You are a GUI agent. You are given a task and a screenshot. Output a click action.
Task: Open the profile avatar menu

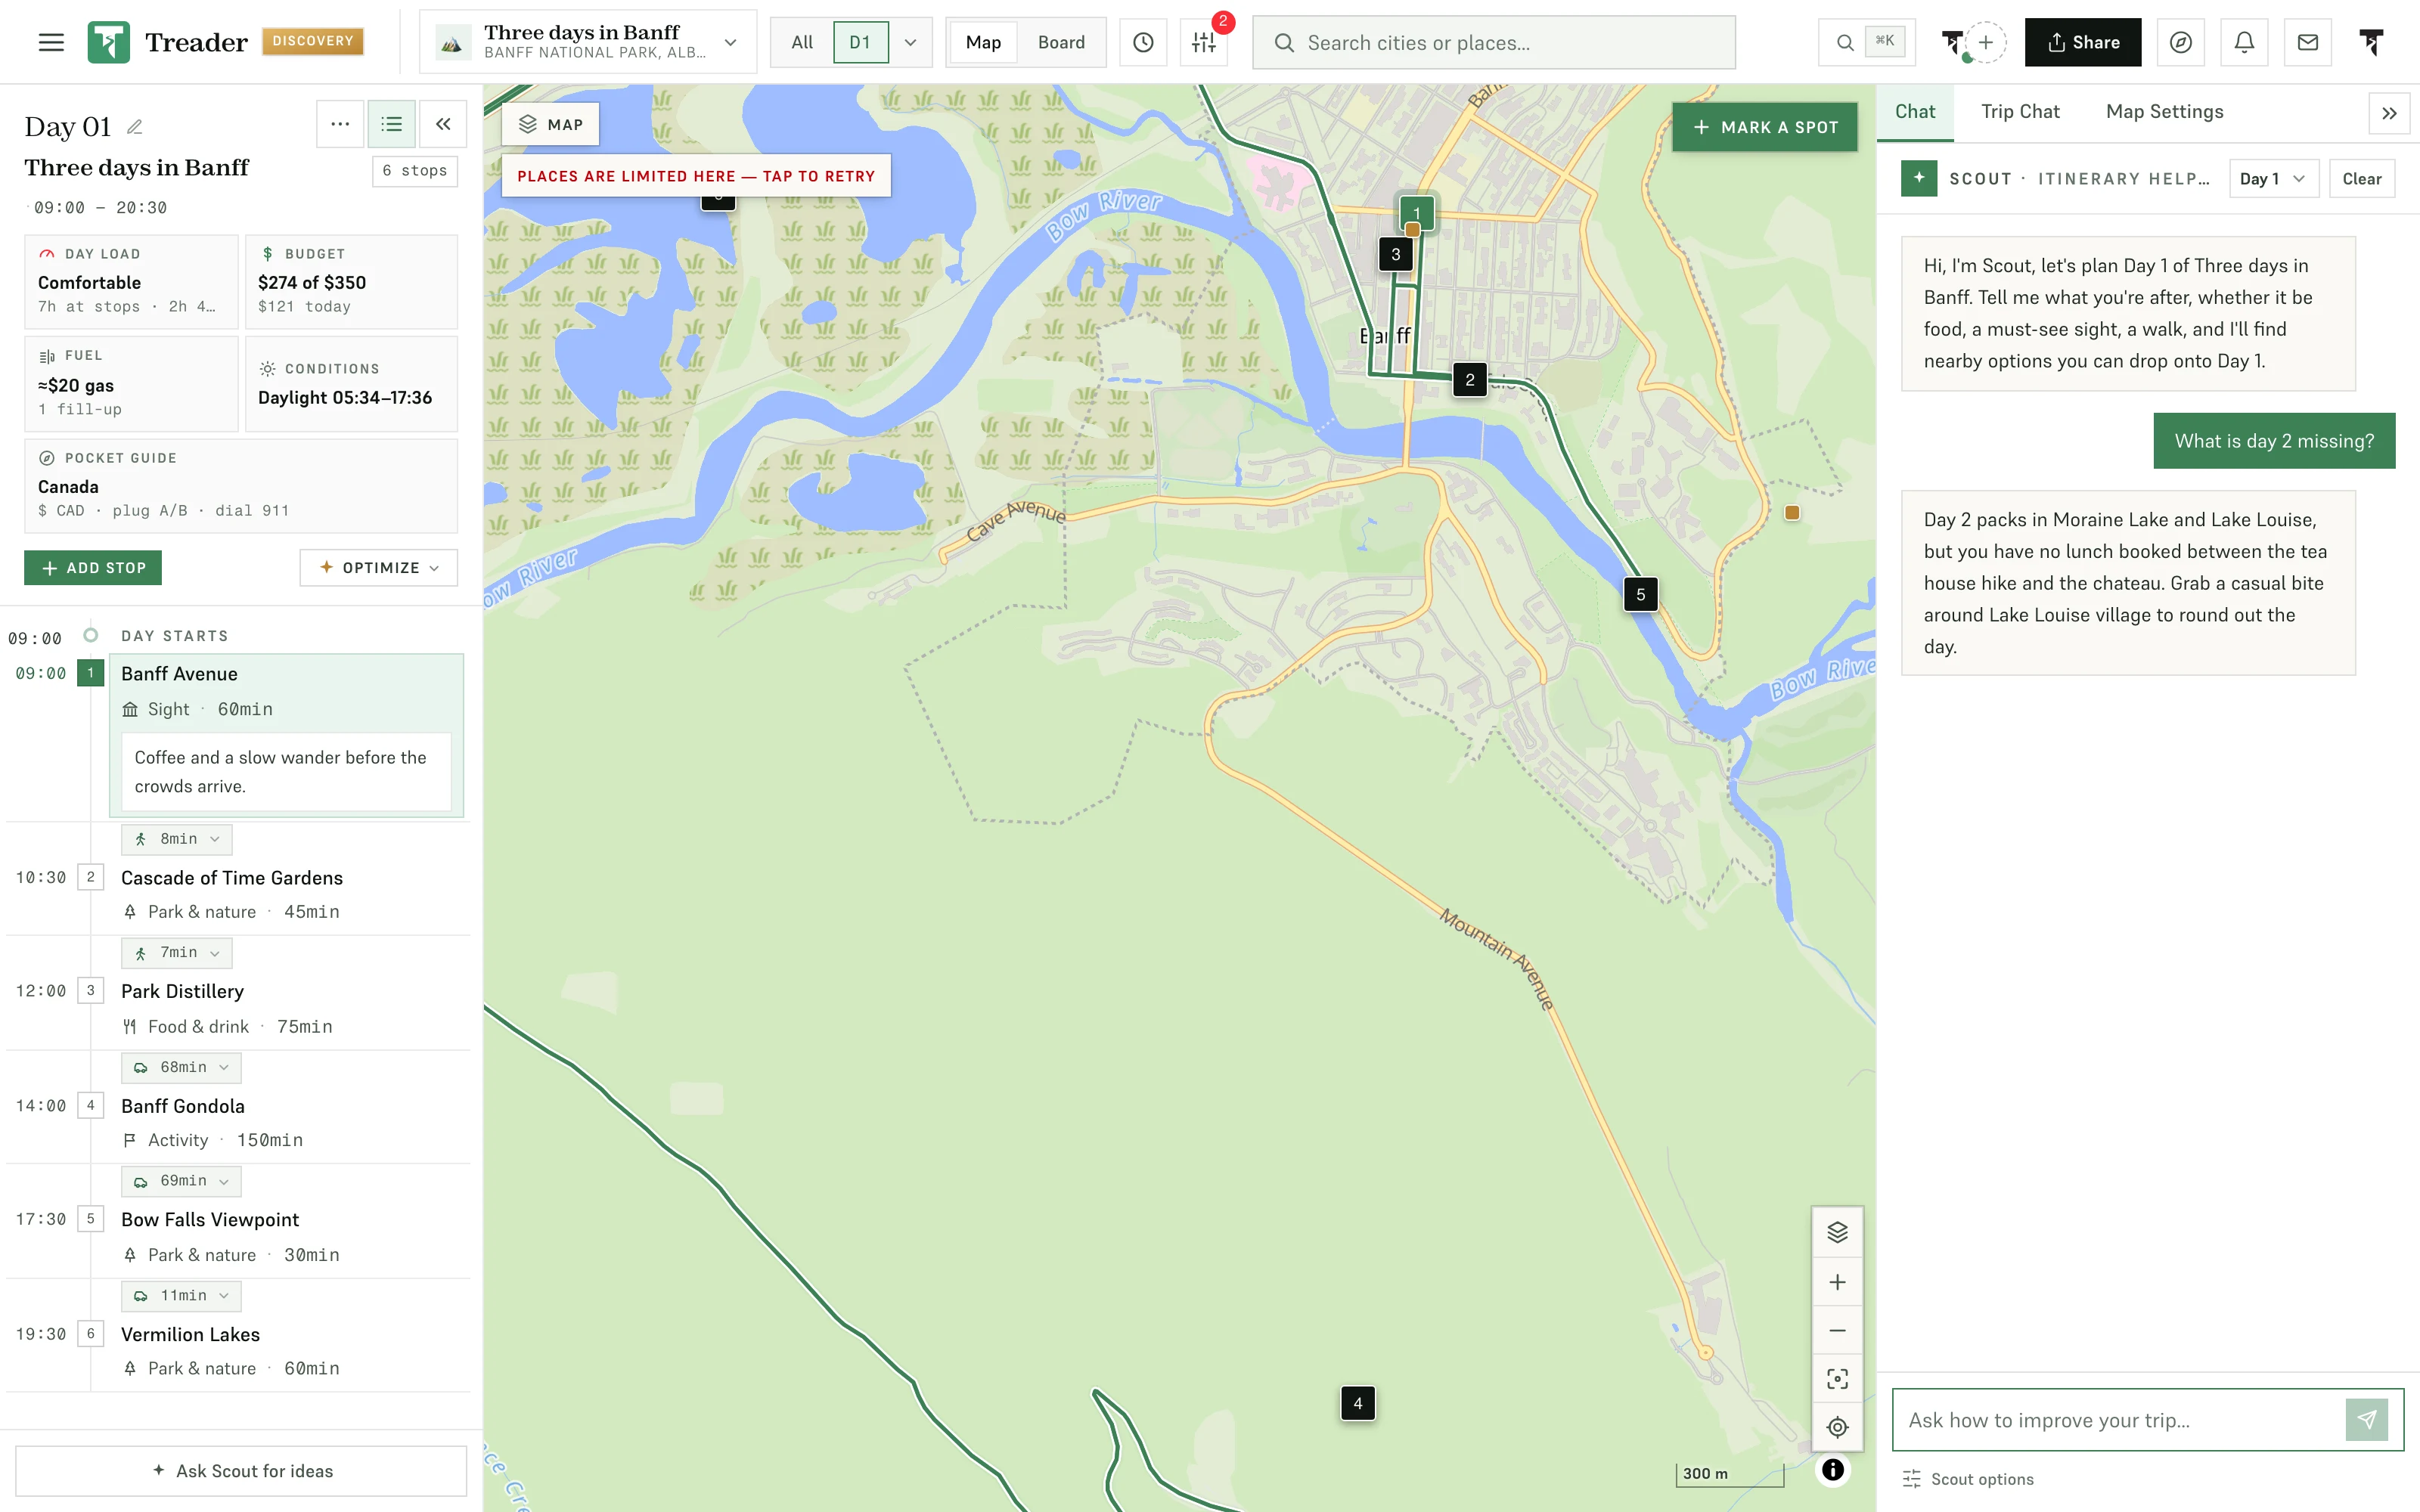(x=2371, y=42)
